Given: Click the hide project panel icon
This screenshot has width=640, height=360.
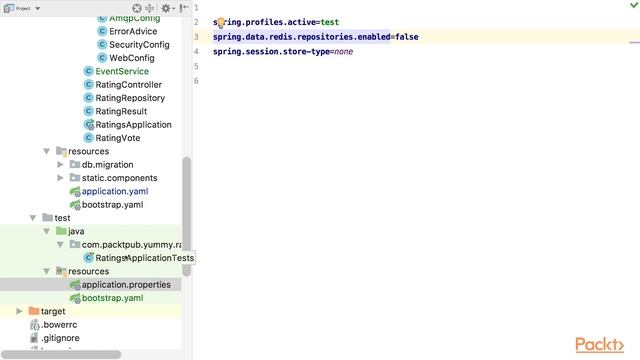Looking at the screenshot, I should [x=184, y=8].
